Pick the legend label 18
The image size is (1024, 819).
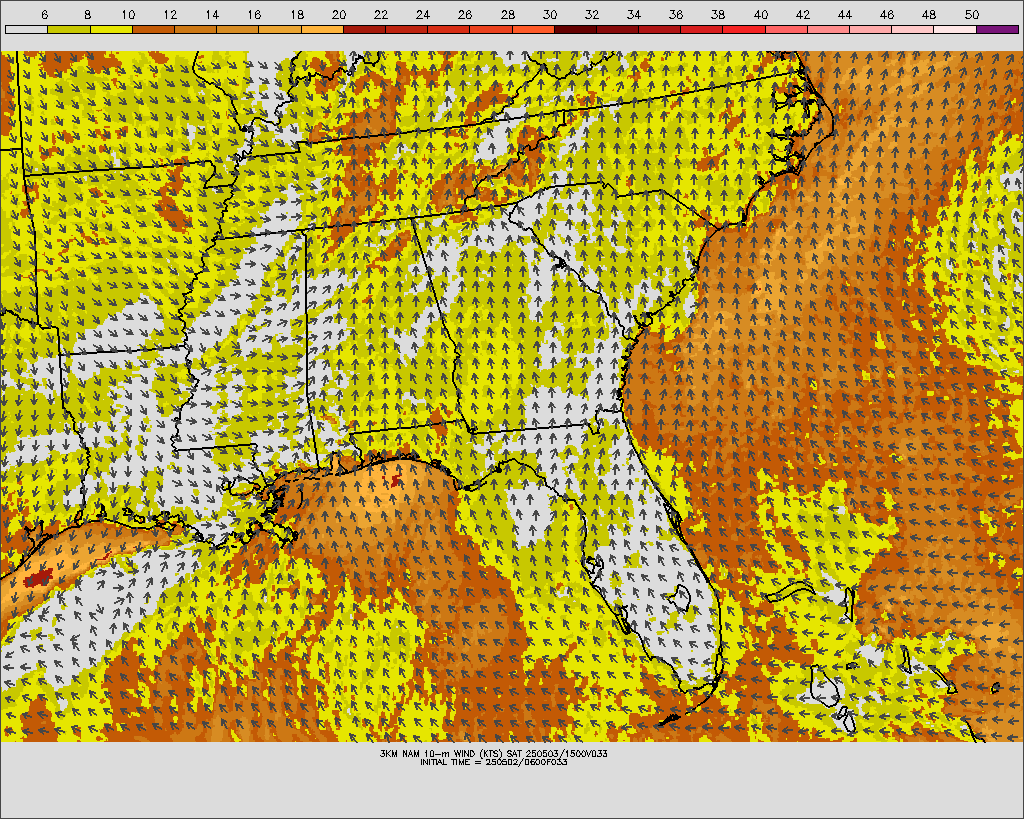point(296,14)
